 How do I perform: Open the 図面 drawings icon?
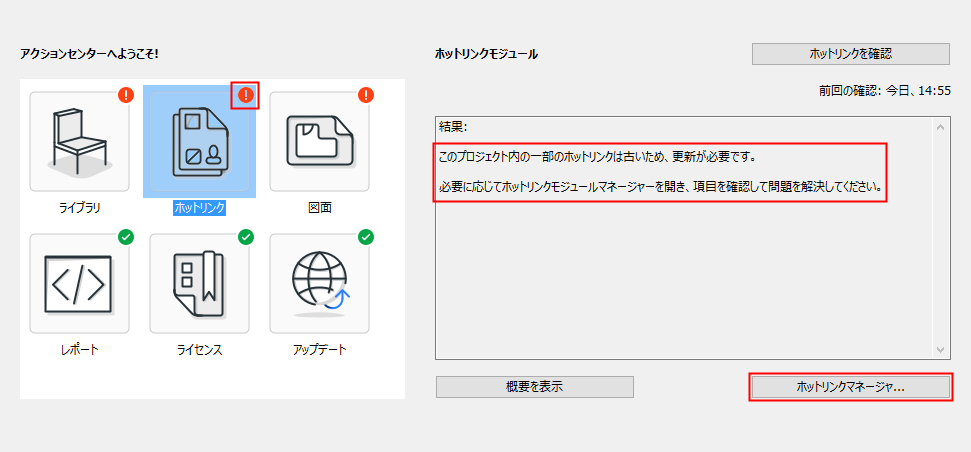click(x=320, y=141)
